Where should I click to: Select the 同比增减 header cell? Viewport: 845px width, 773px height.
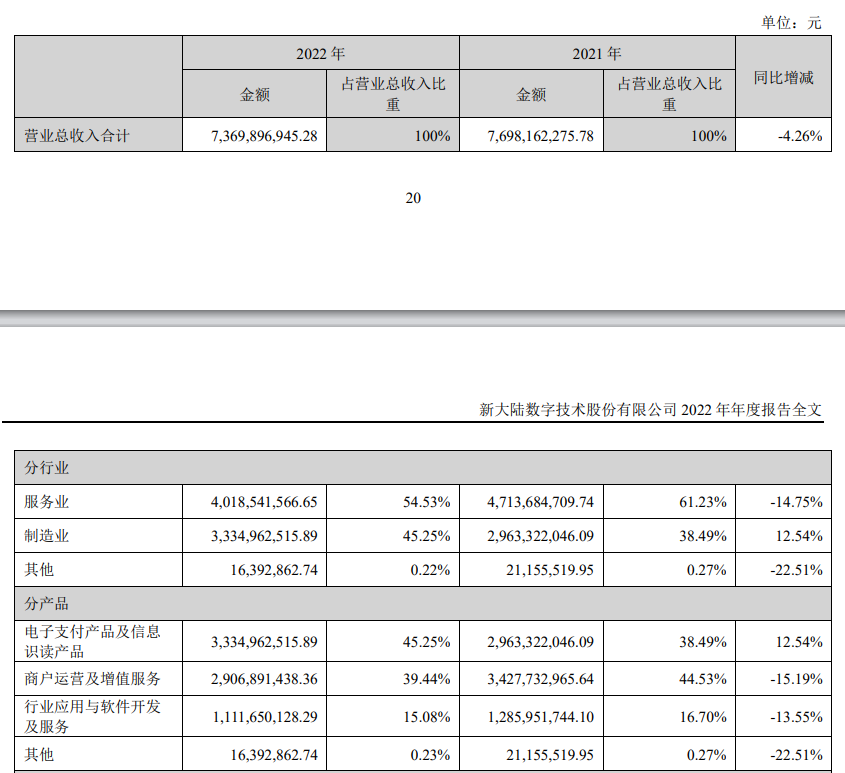pyautogui.click(x=783, y=77)
